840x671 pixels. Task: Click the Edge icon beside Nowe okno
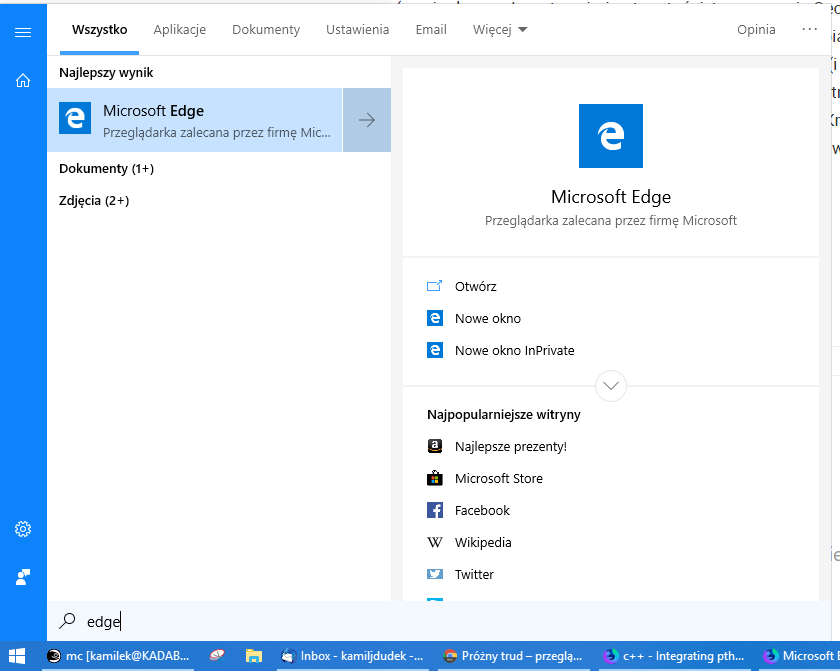point(435,318)
